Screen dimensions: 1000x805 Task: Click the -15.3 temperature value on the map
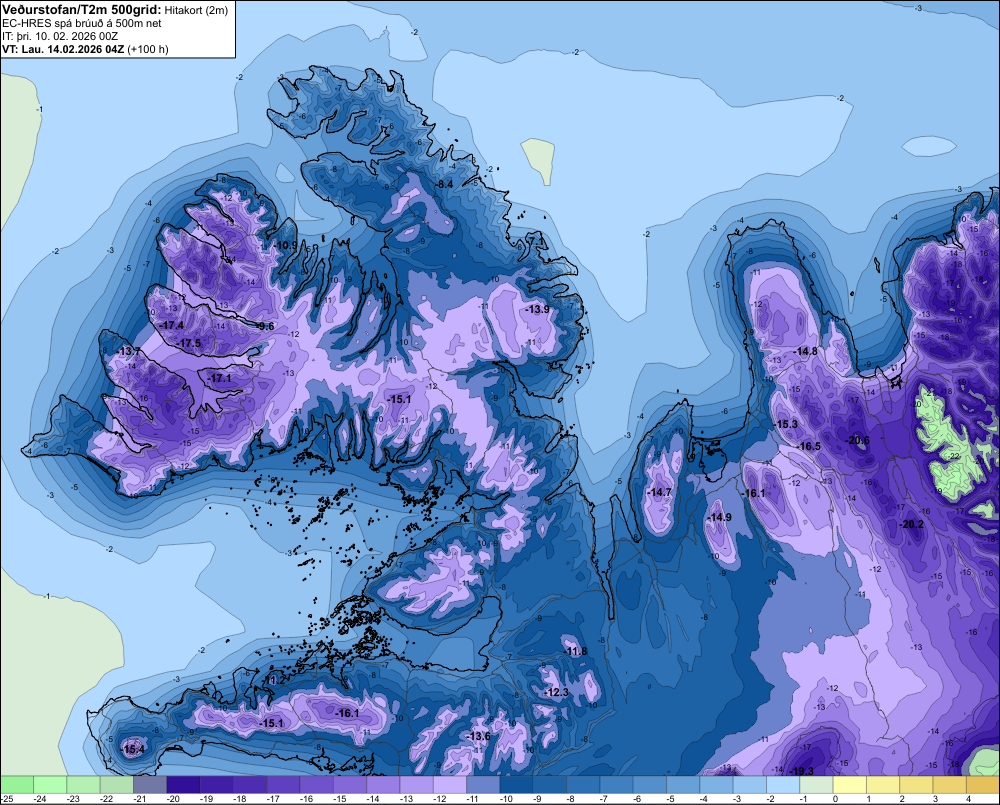click(786, 424)
